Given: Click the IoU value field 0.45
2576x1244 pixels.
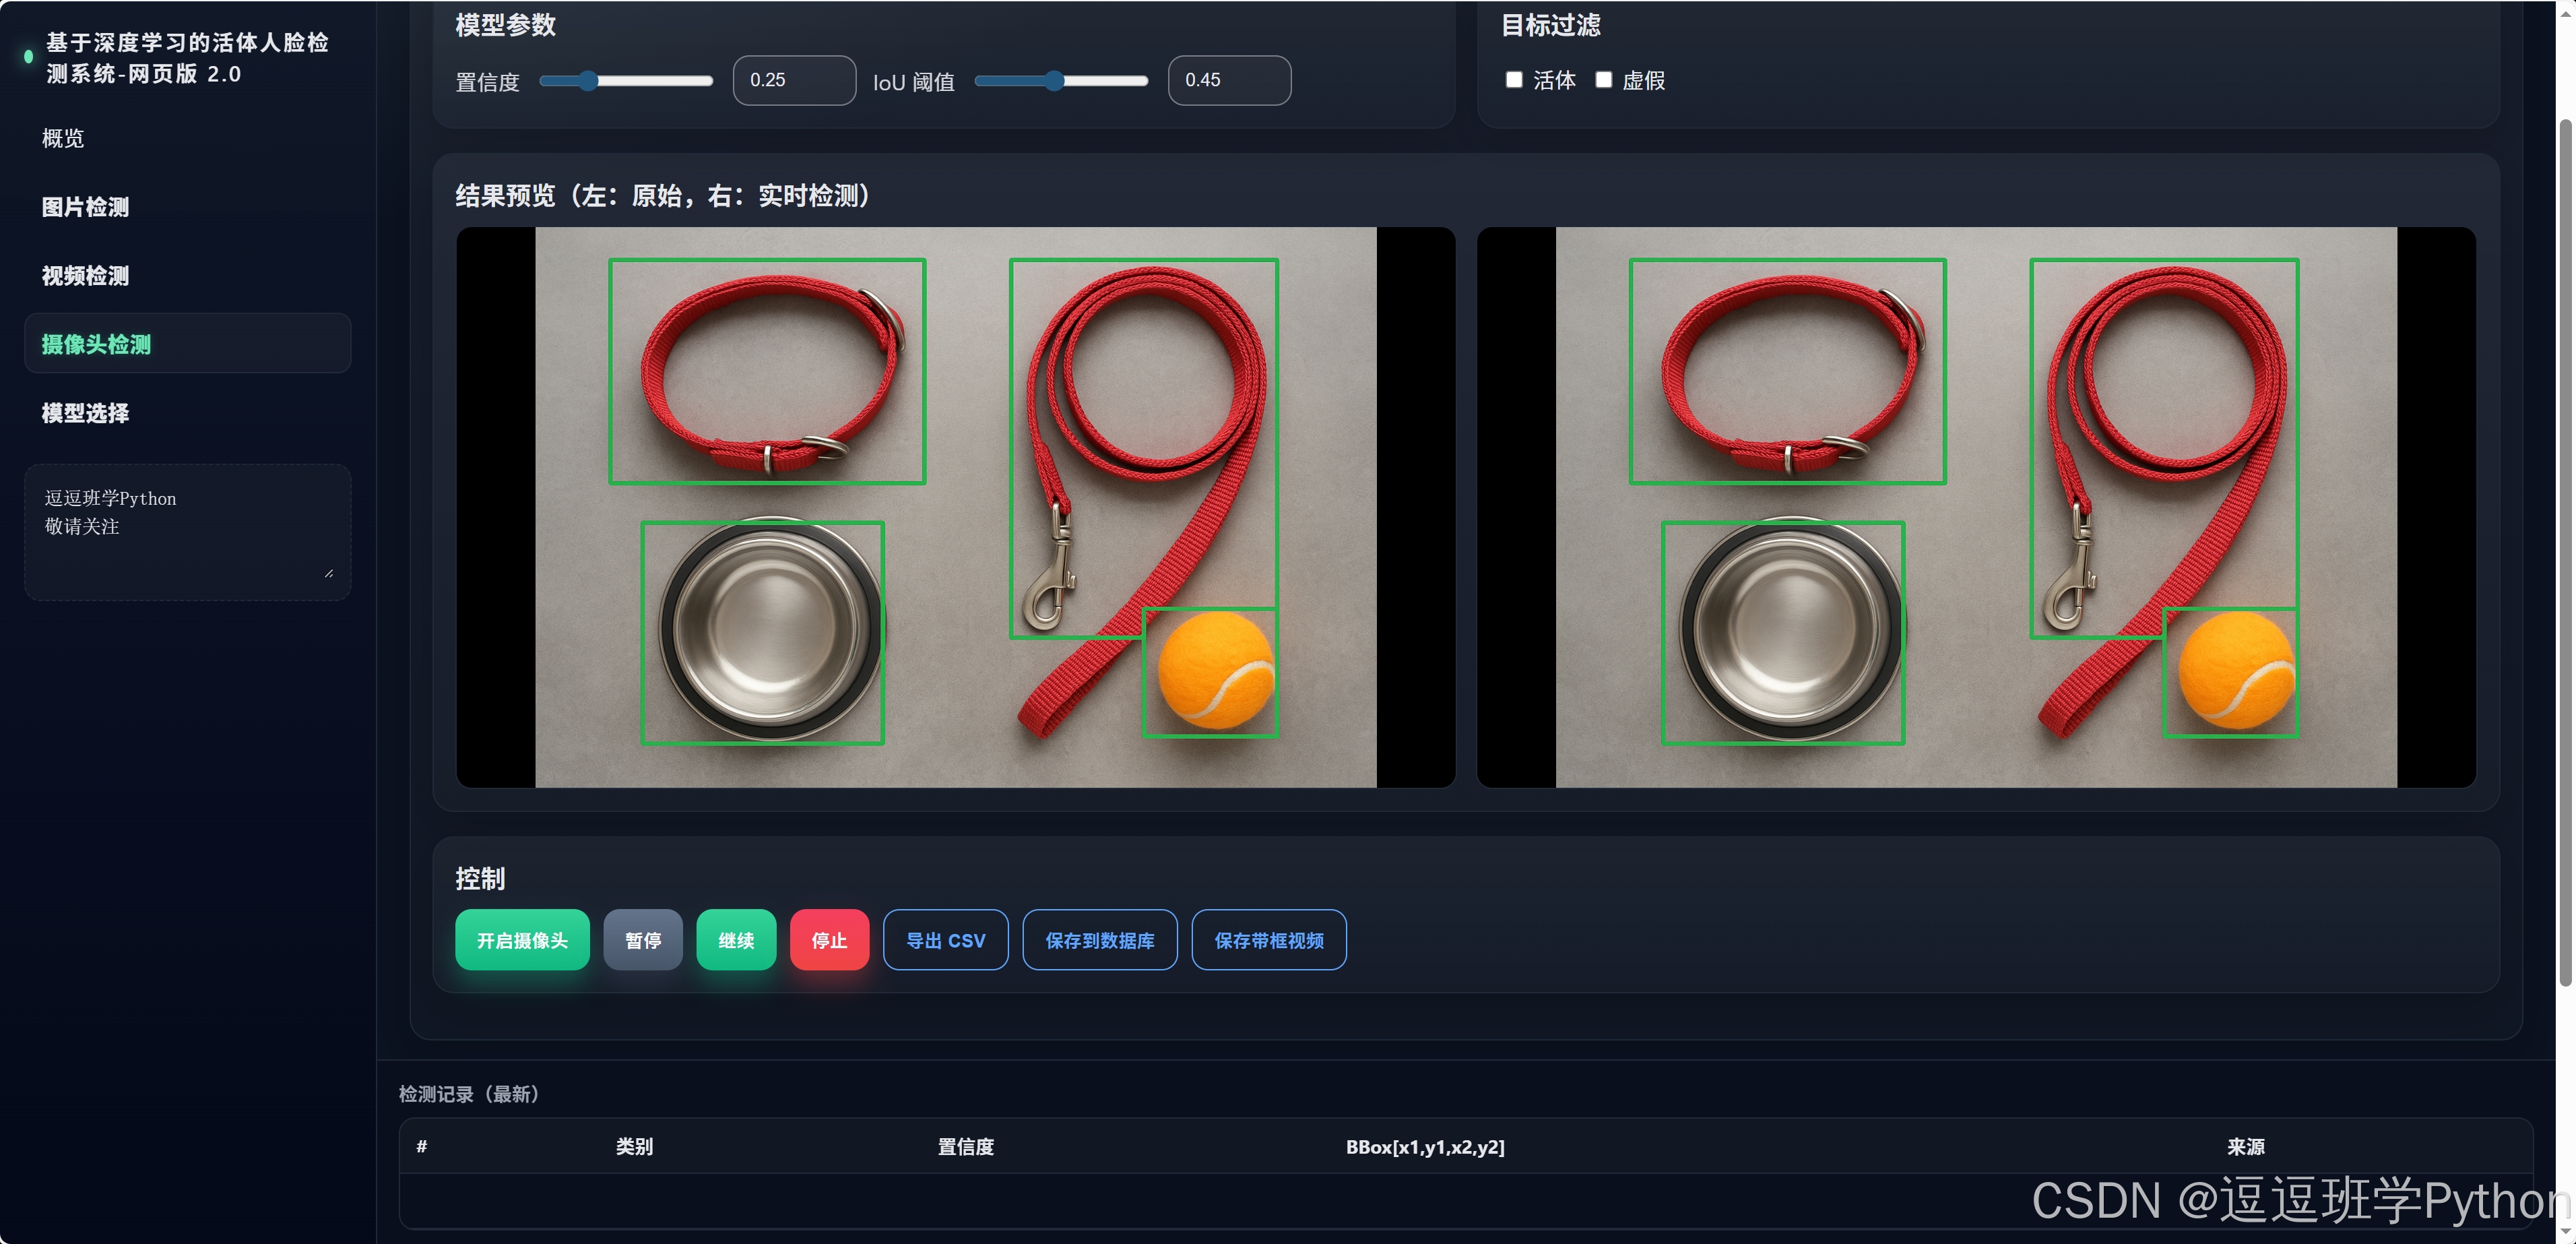Looking at the screenshot, I should point(1229,80).
